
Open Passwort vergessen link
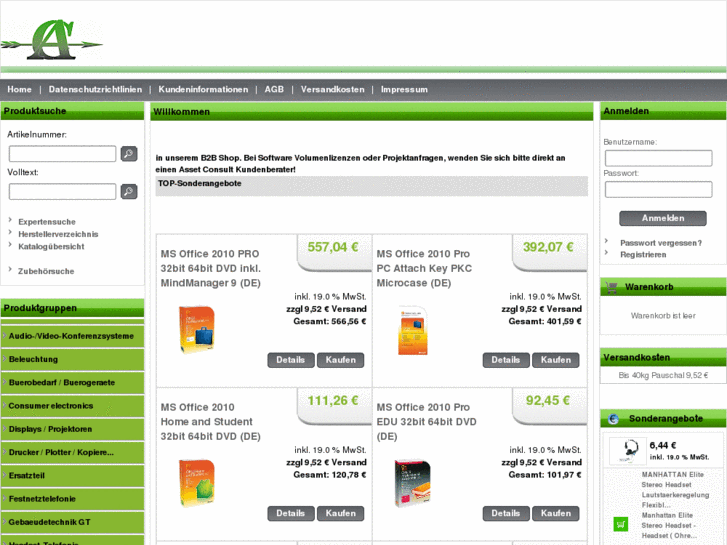(x=661, y=243)
